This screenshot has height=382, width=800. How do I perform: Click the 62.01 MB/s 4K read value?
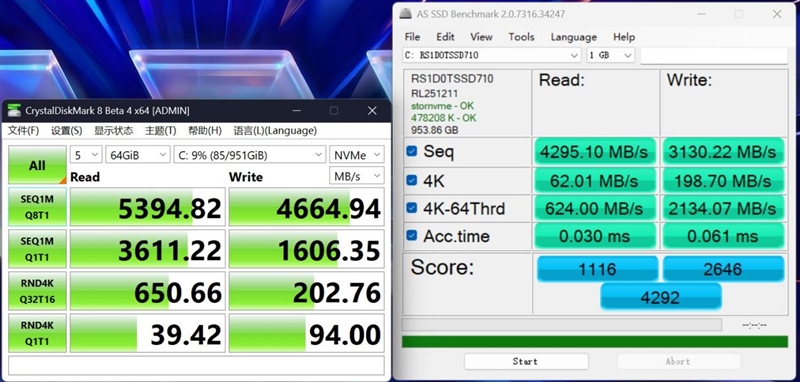(x=594, y=180)
